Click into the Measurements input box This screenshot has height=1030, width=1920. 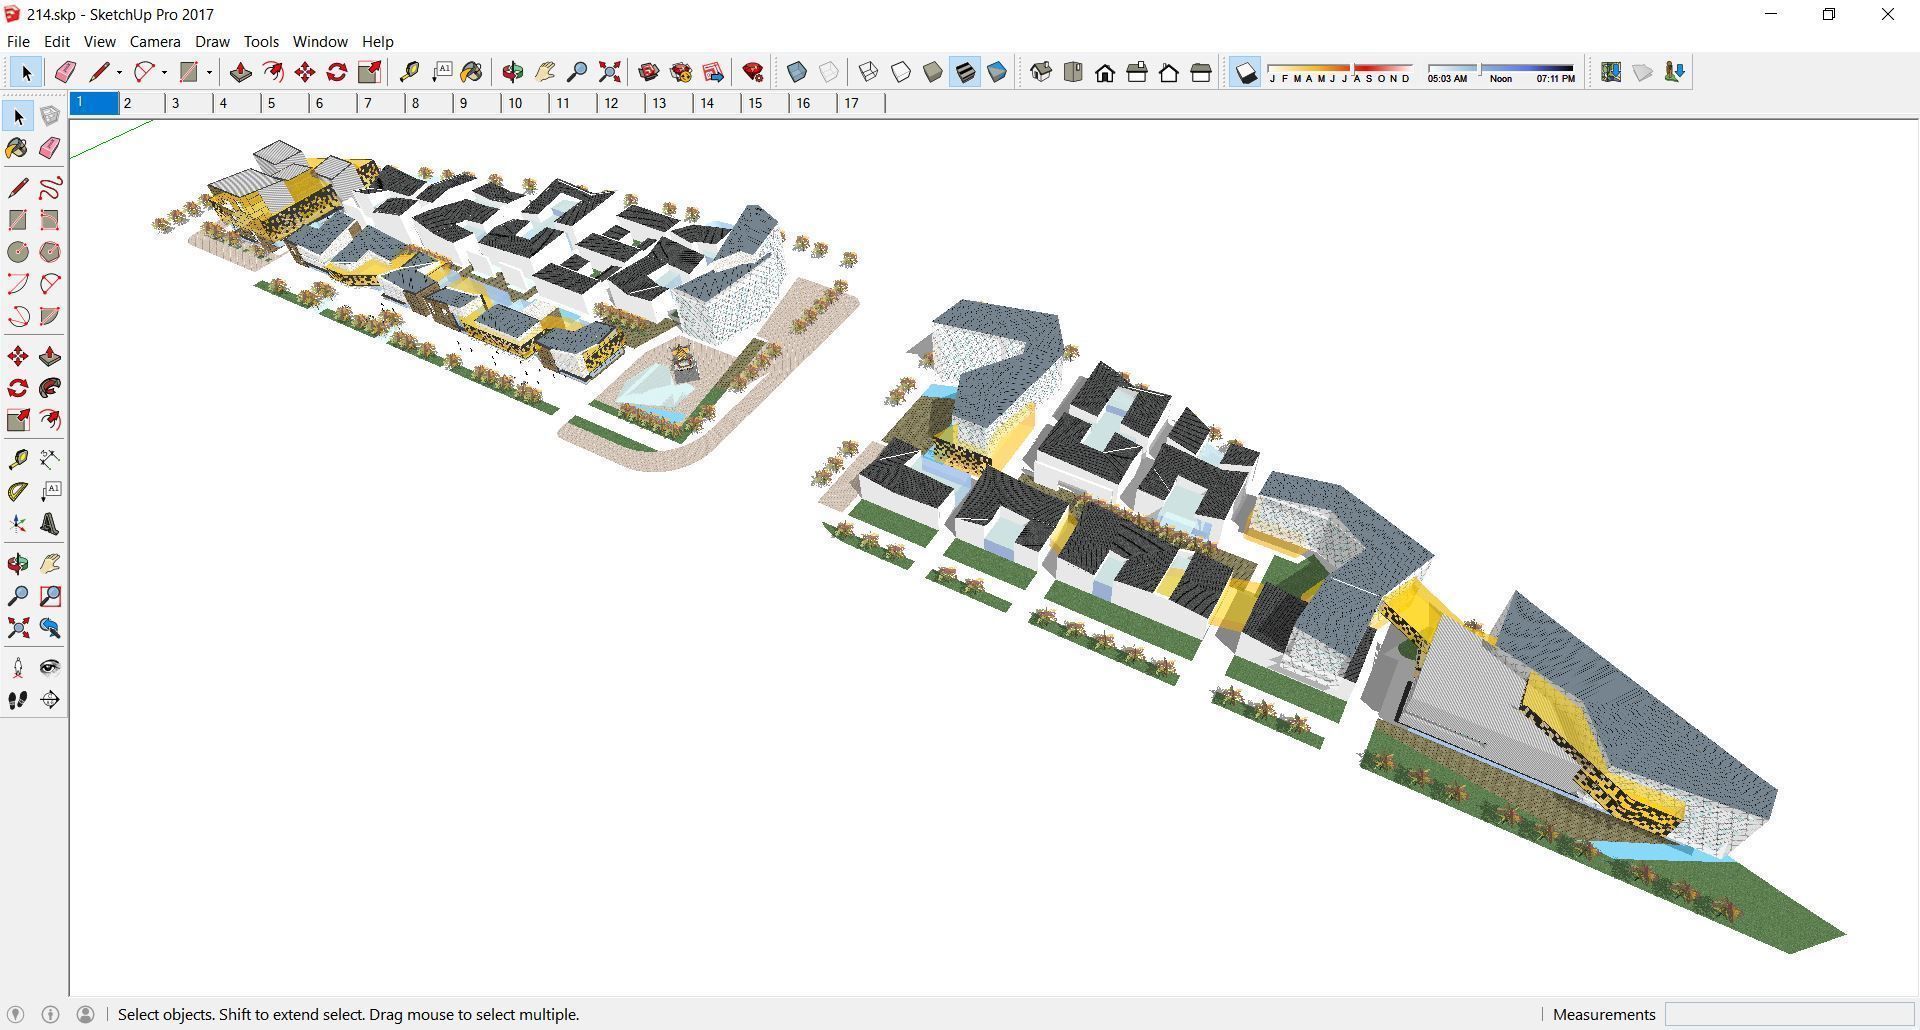click(x=1789, y=1014)
